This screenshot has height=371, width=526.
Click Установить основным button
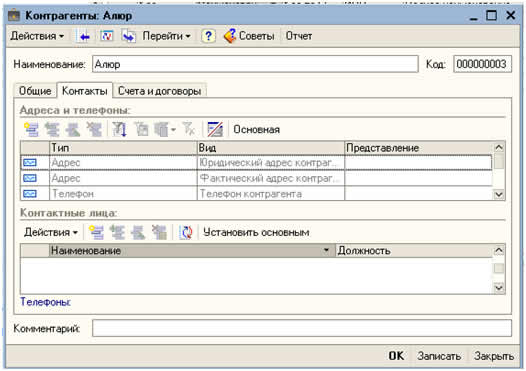[x=256, y=232]
